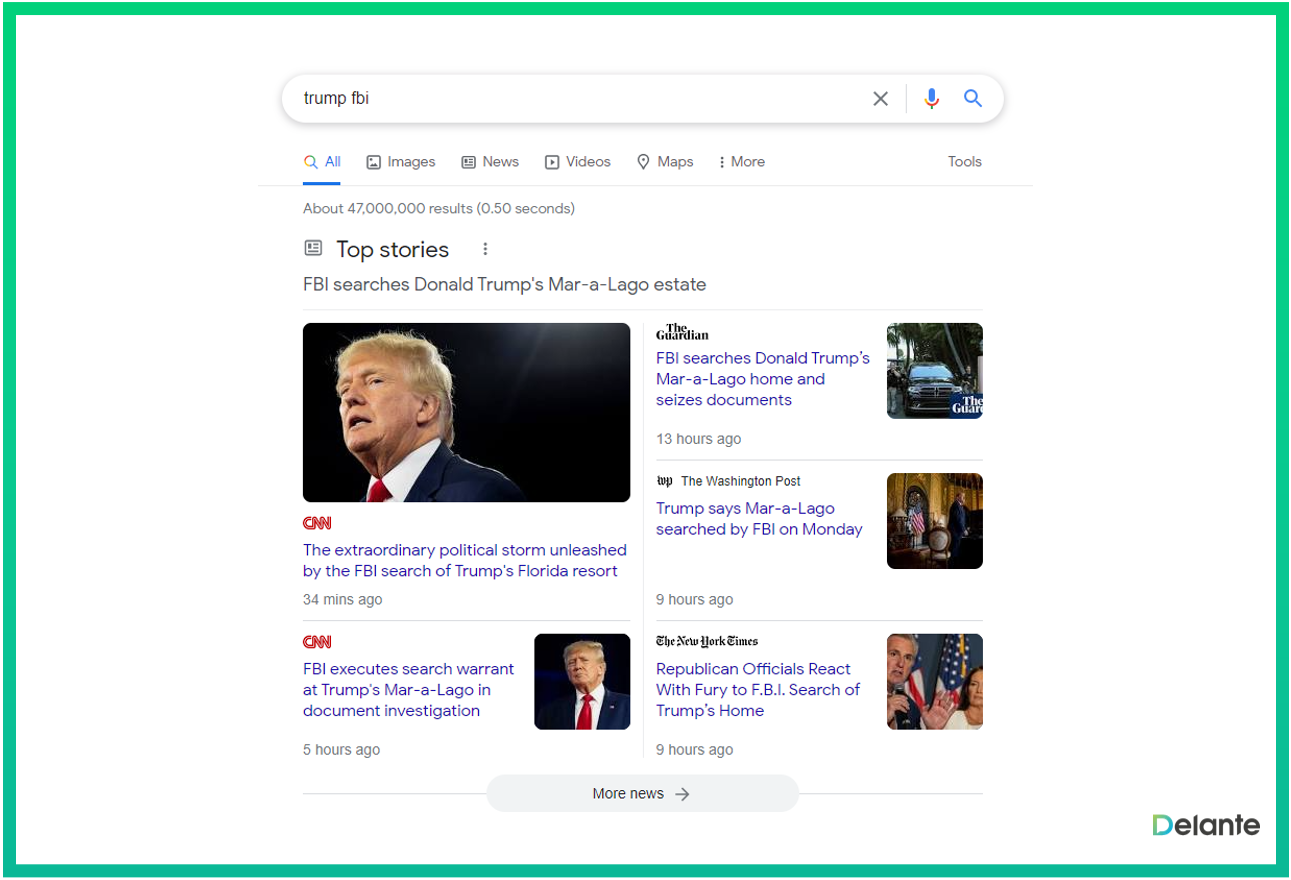This screenshot has width=1291, height=880.
Task: Switch to the News tab
Action: tap(490, 162)
